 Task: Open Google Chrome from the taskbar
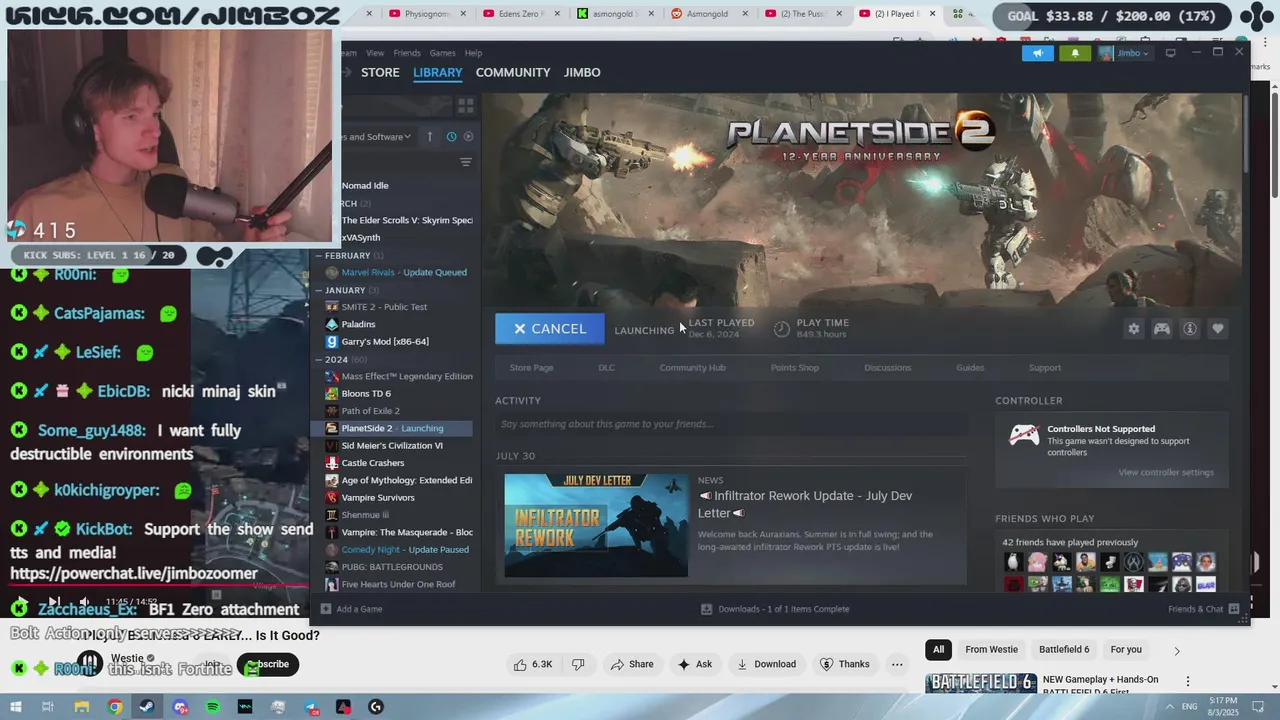tap(115, 707)
